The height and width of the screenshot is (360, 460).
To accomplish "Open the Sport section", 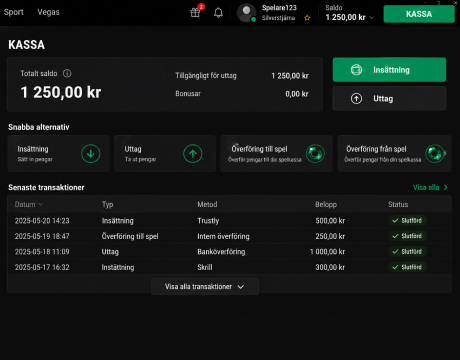I will pos(14,12).
